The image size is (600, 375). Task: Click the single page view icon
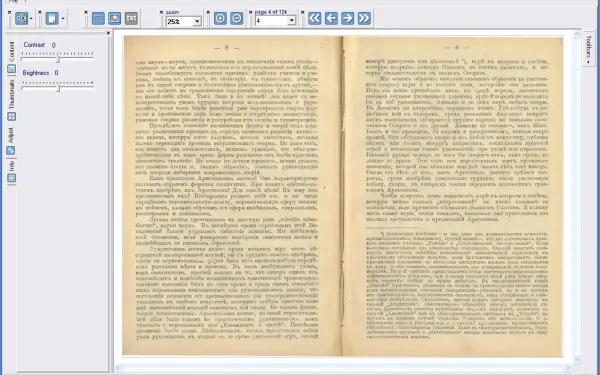point(52,18)
